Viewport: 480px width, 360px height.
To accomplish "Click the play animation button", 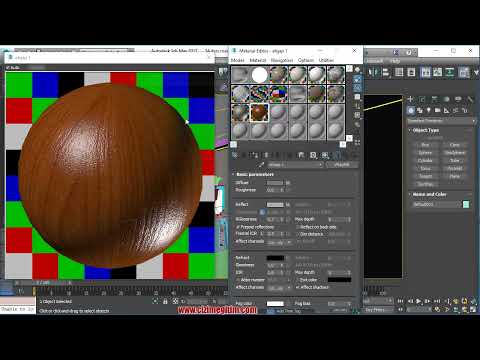I will point(419,301).
